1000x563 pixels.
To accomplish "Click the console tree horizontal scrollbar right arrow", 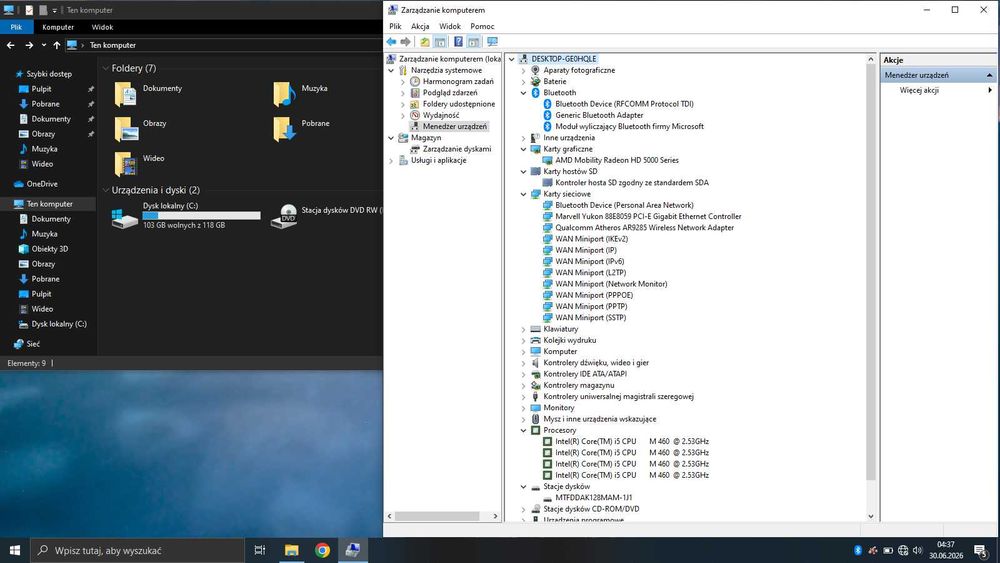I will 496,516.
